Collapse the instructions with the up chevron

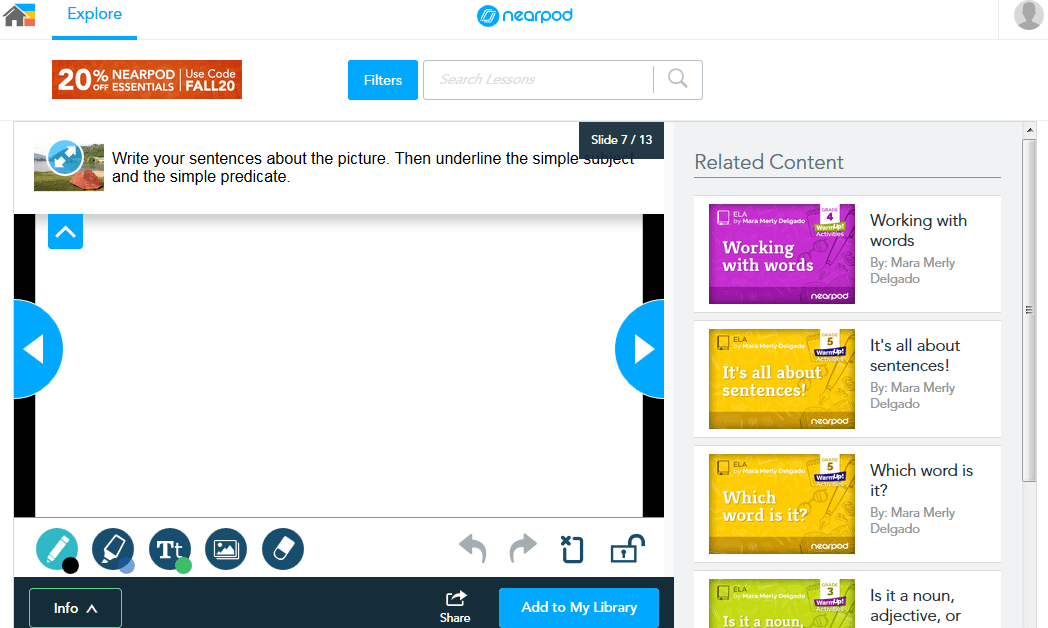pos(65,232)
